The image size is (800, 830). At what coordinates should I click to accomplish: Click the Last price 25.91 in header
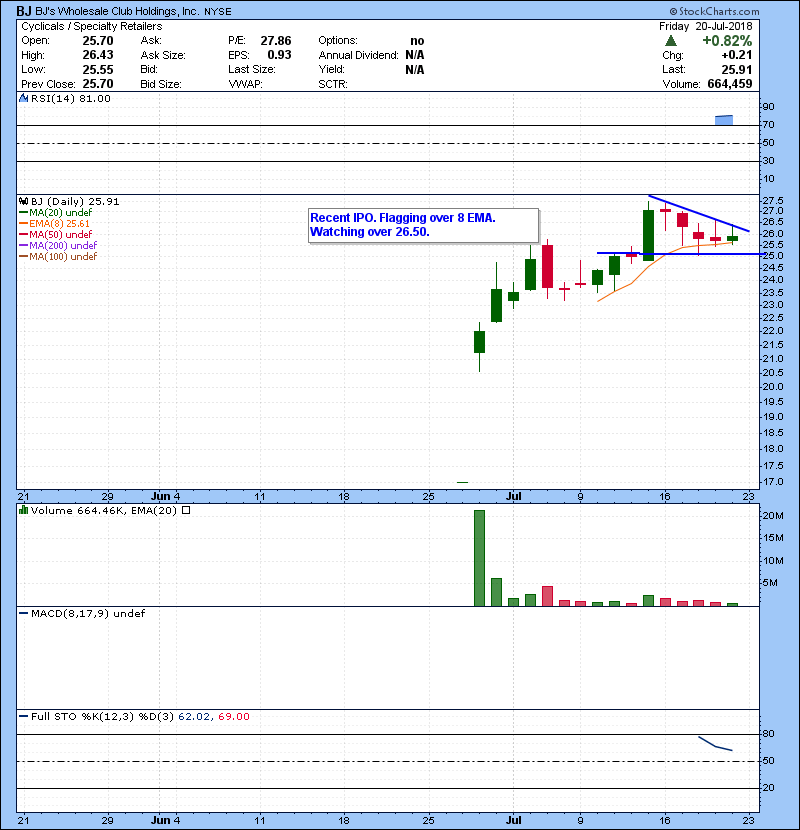click(x=736, y=70)
